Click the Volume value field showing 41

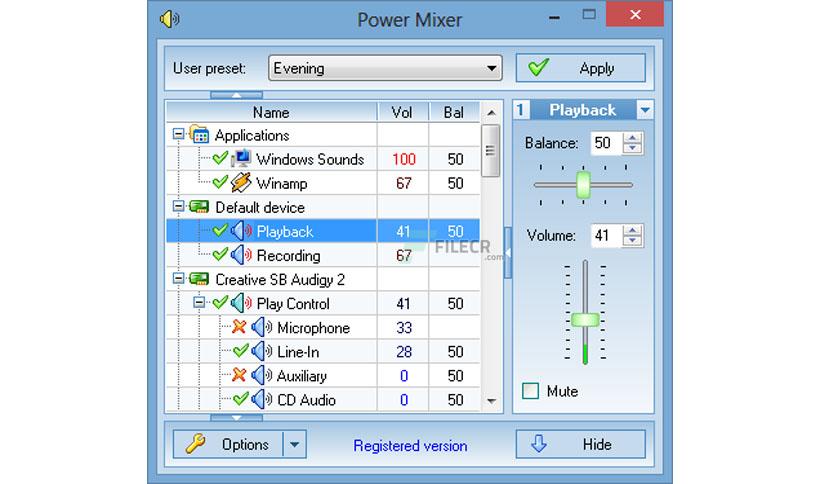click(607, 235)
